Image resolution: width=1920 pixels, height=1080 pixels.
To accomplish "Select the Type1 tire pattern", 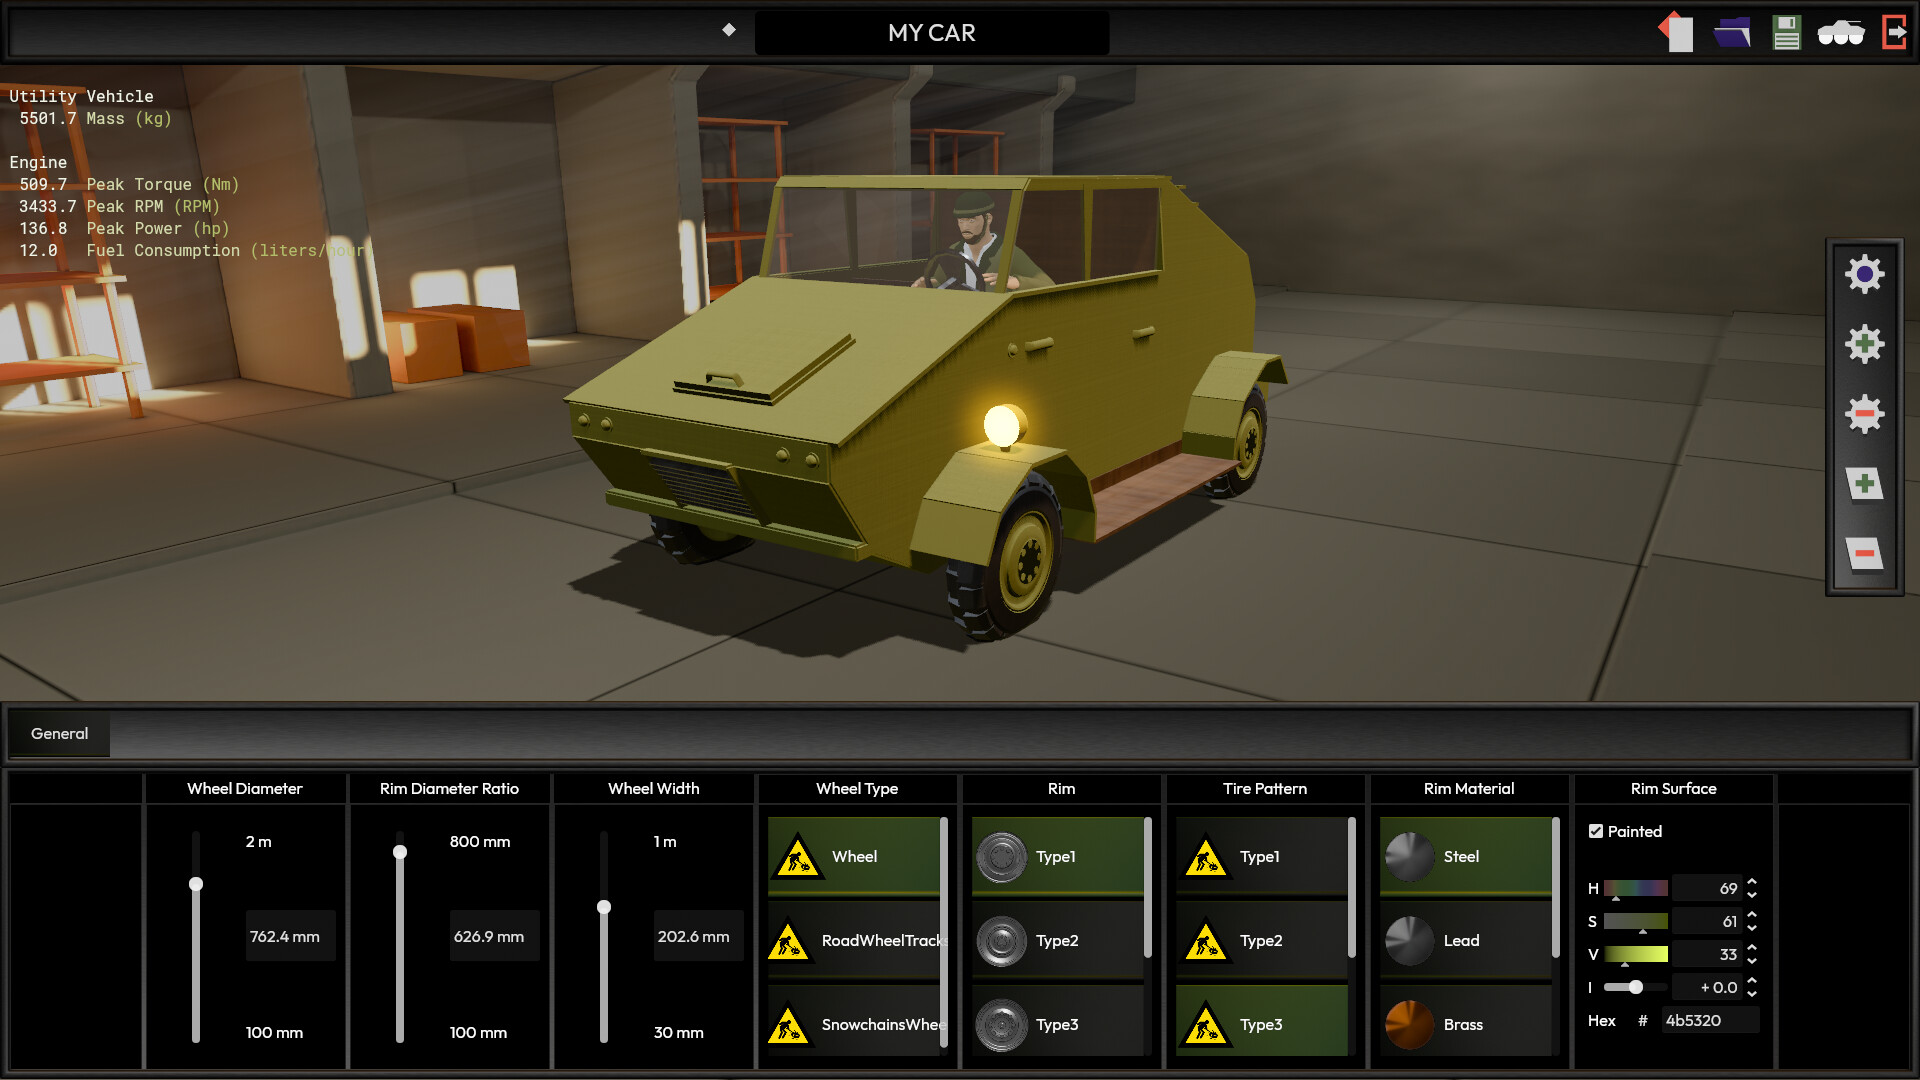I will pos(1262,856).
